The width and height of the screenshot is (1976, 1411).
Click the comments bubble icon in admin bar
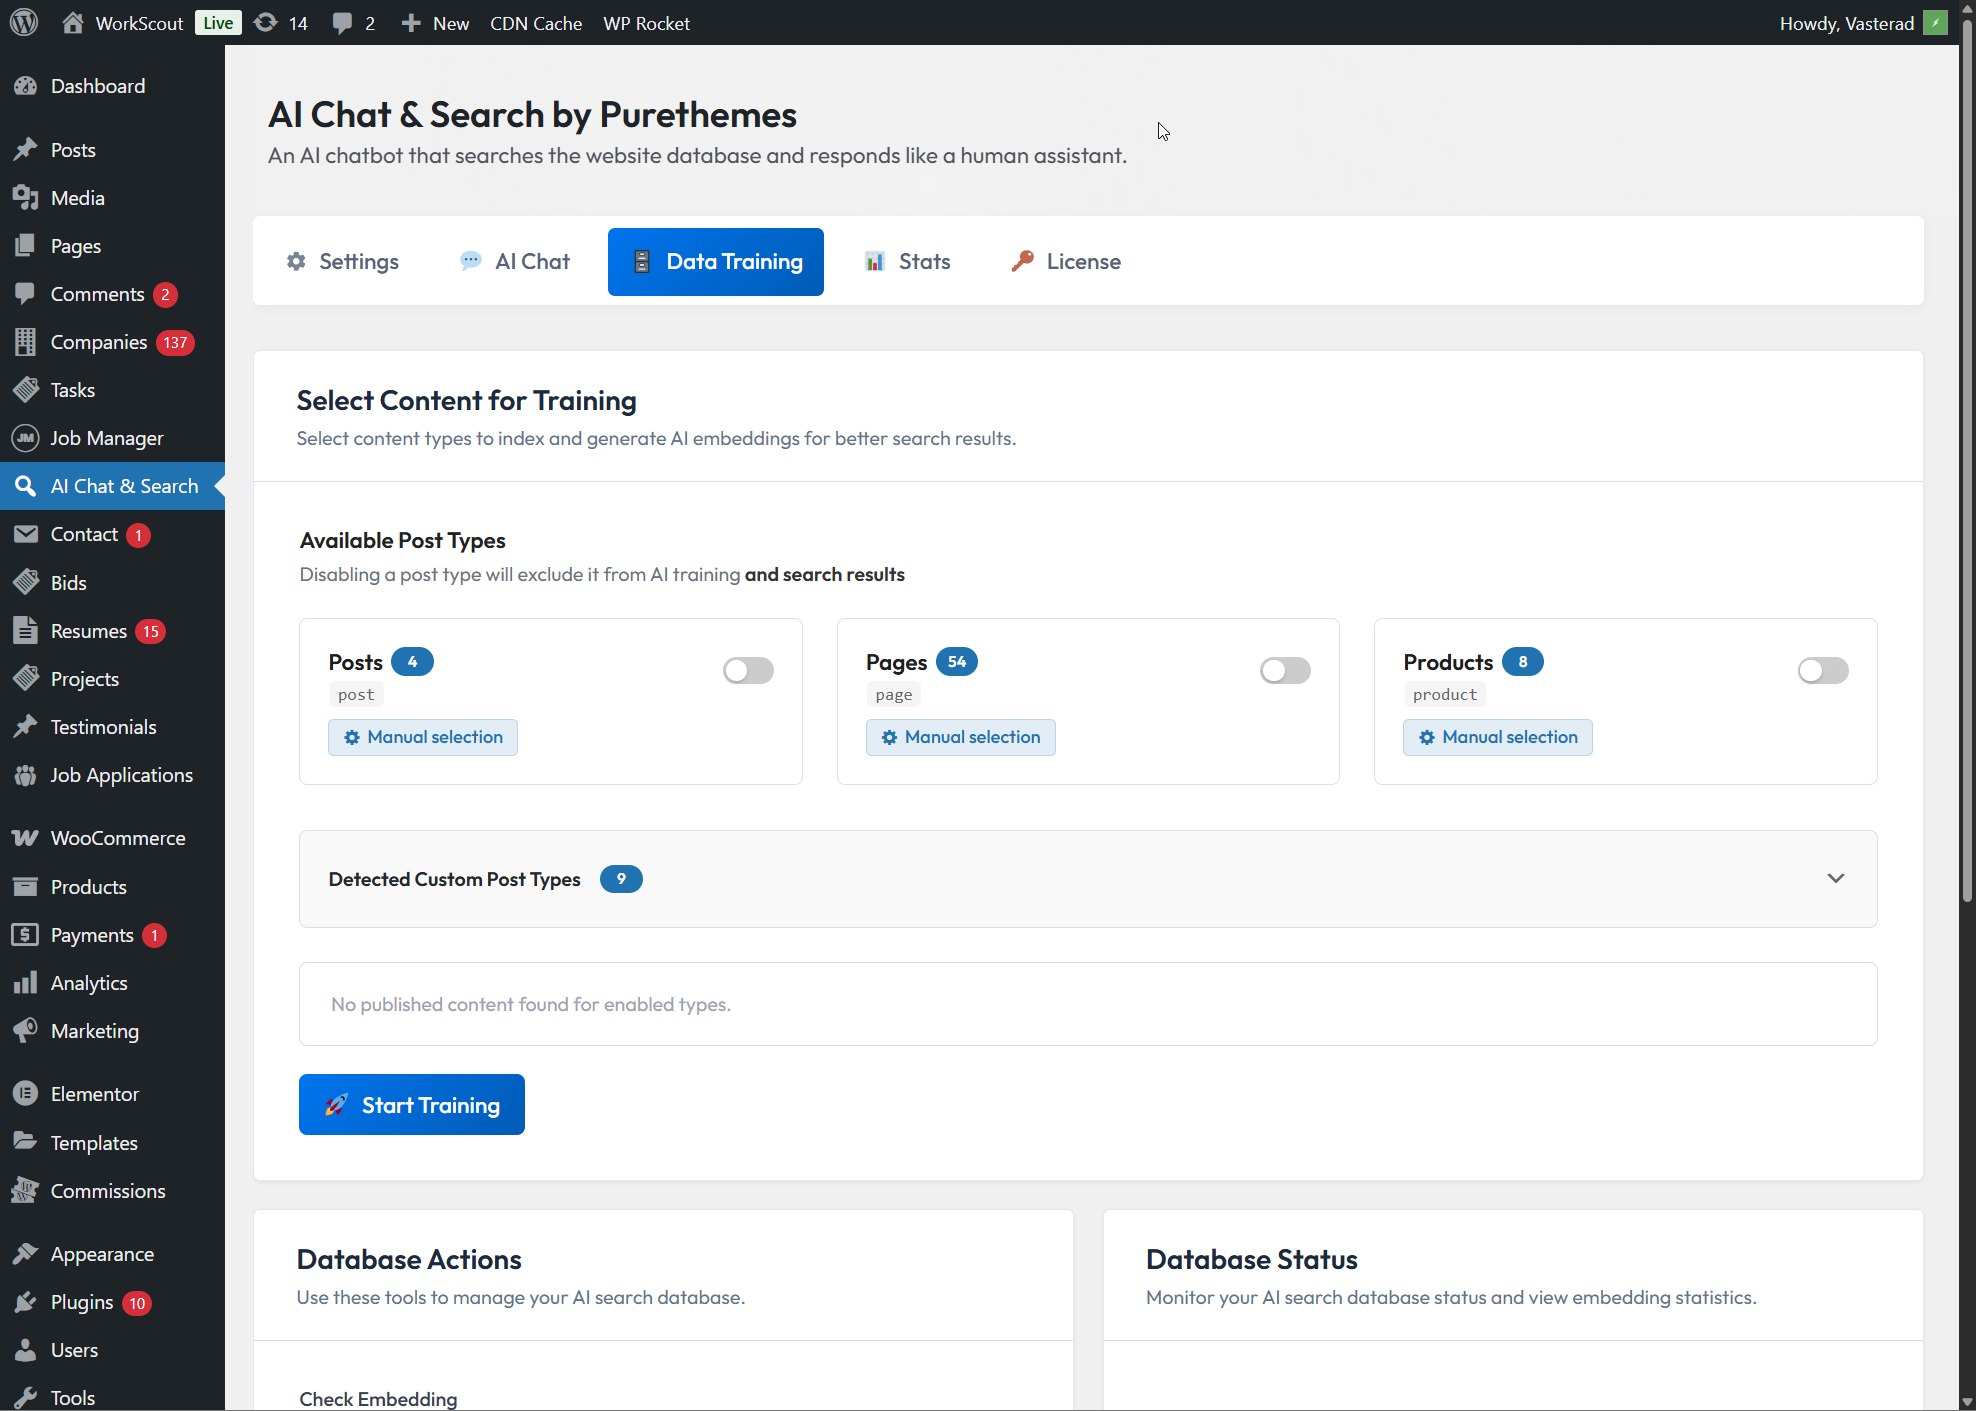[x=343, y=22]
